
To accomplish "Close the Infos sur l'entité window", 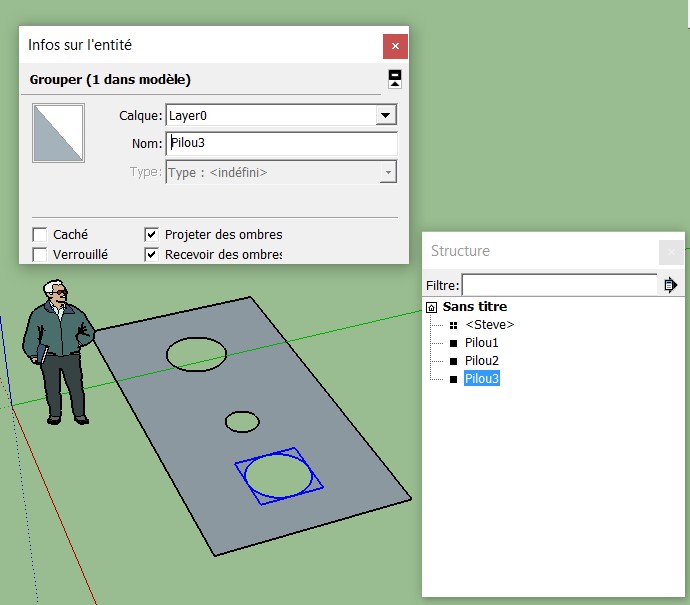I will point(395,46).
